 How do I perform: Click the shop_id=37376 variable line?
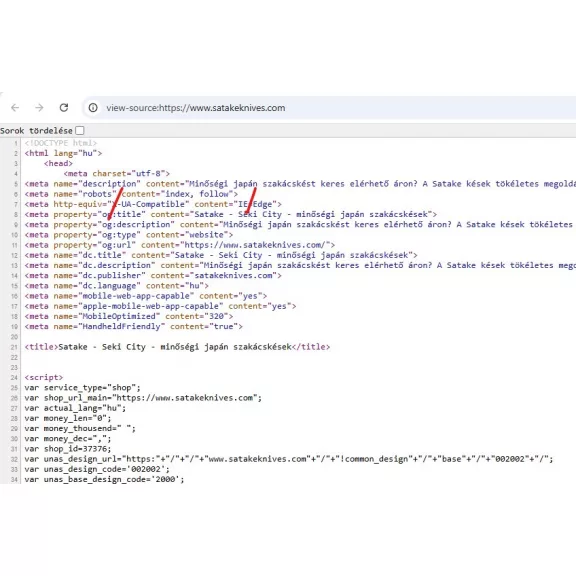68,449
